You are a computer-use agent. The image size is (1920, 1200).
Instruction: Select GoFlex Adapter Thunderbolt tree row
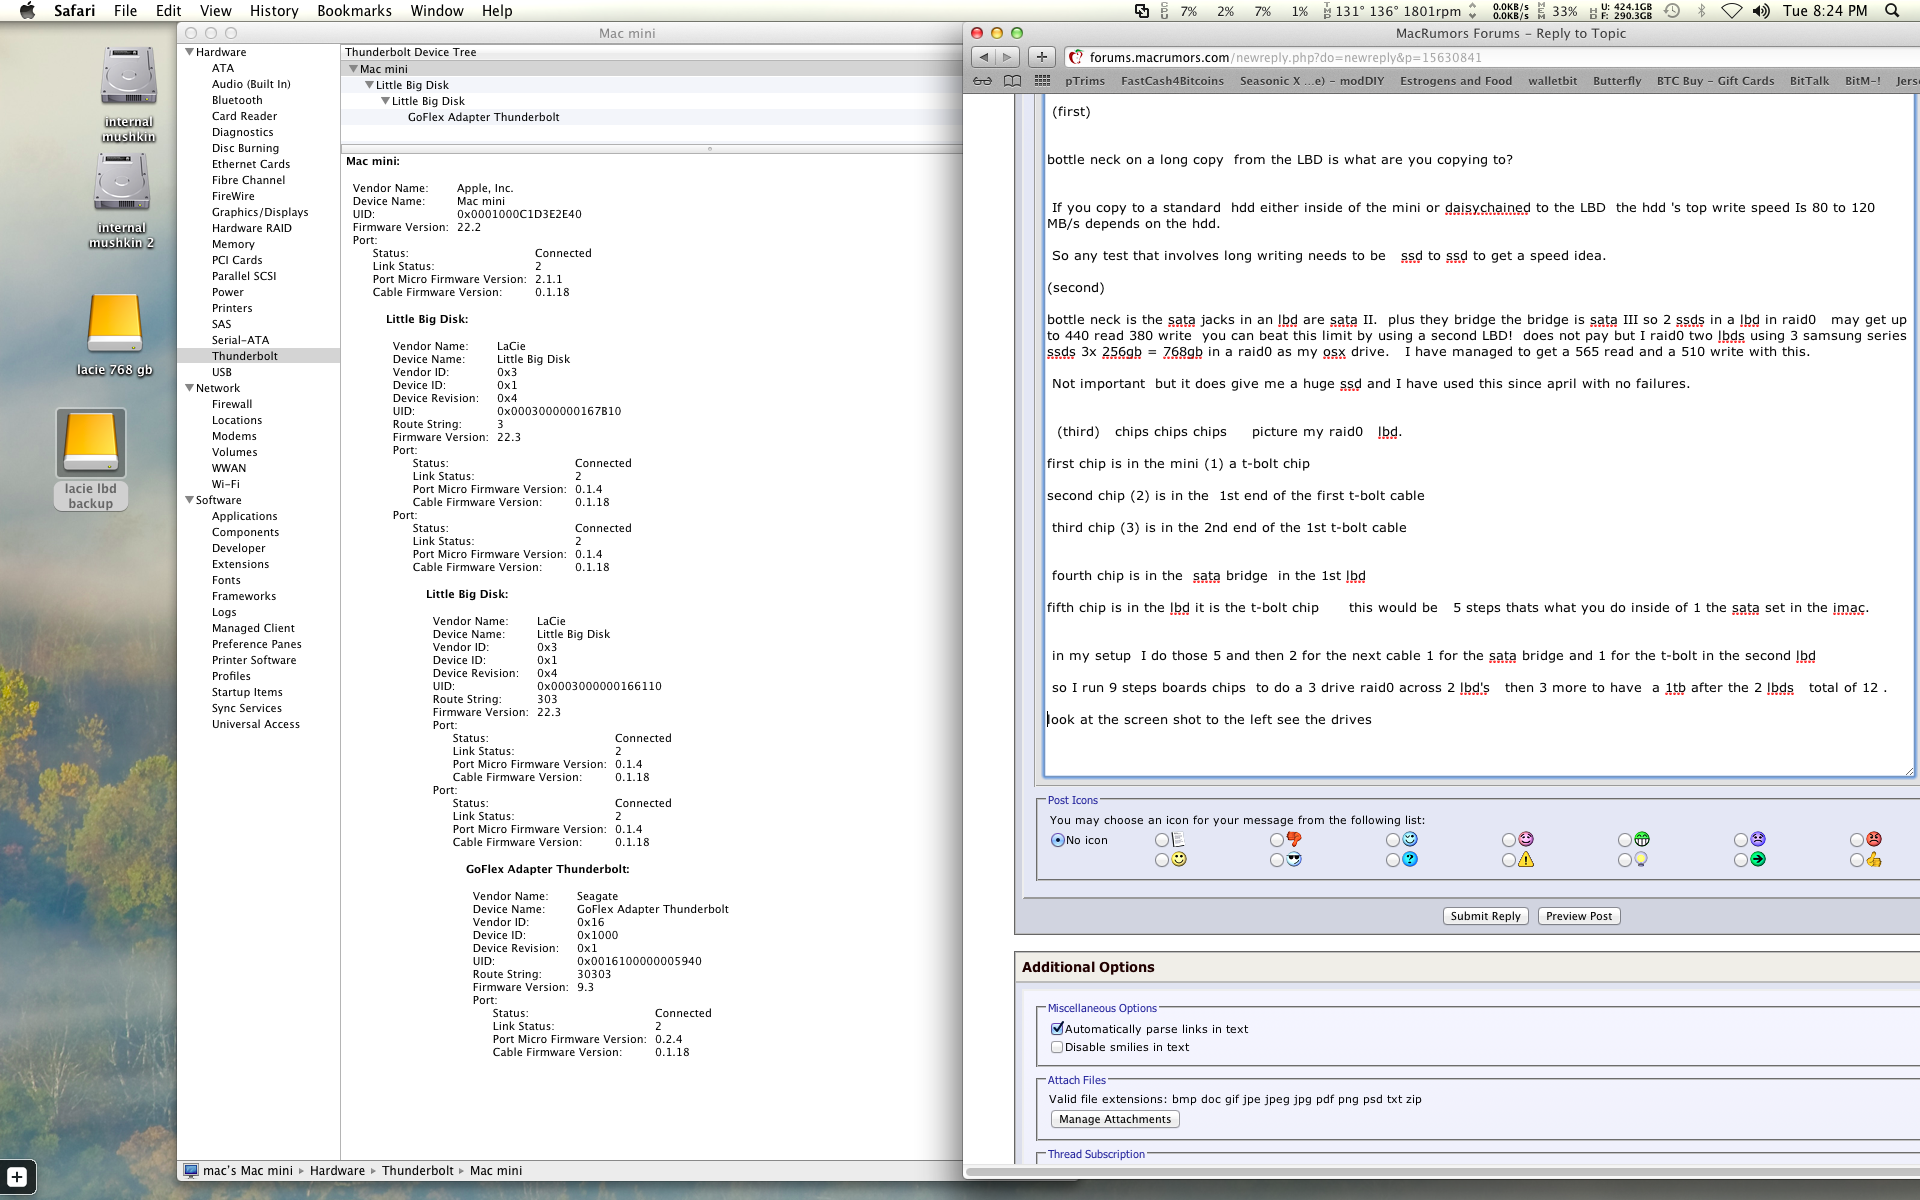[x=651, y=117]
